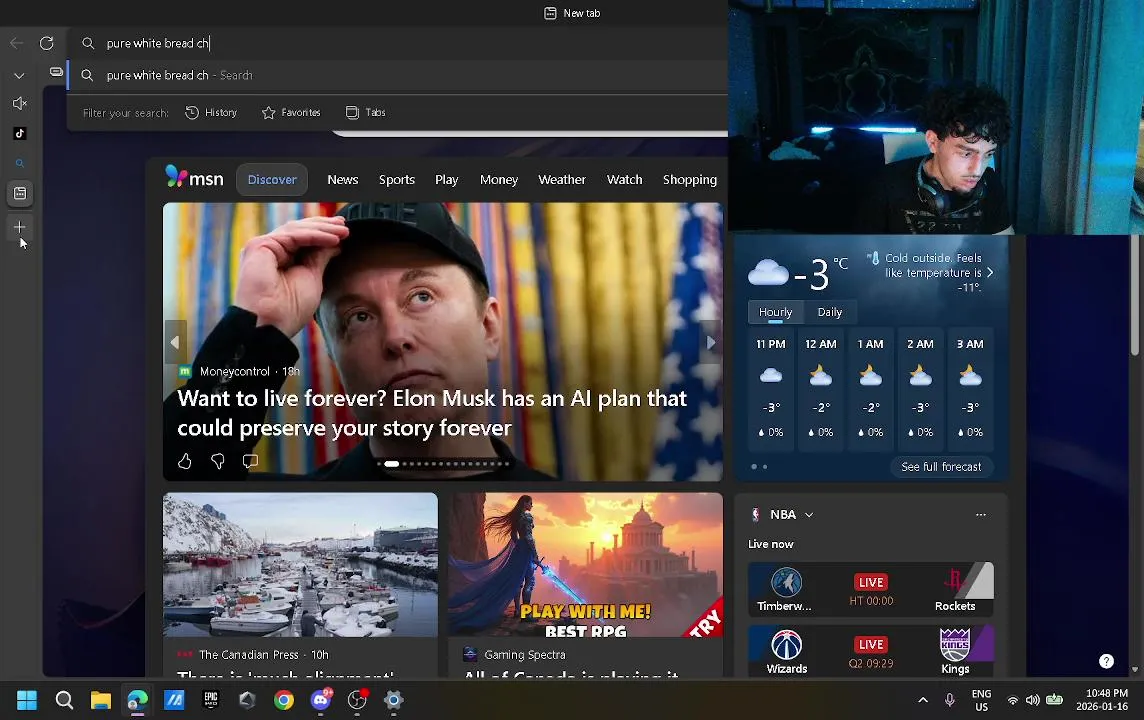
Task: Open the Money tab
Action: [x=499, y=179]
